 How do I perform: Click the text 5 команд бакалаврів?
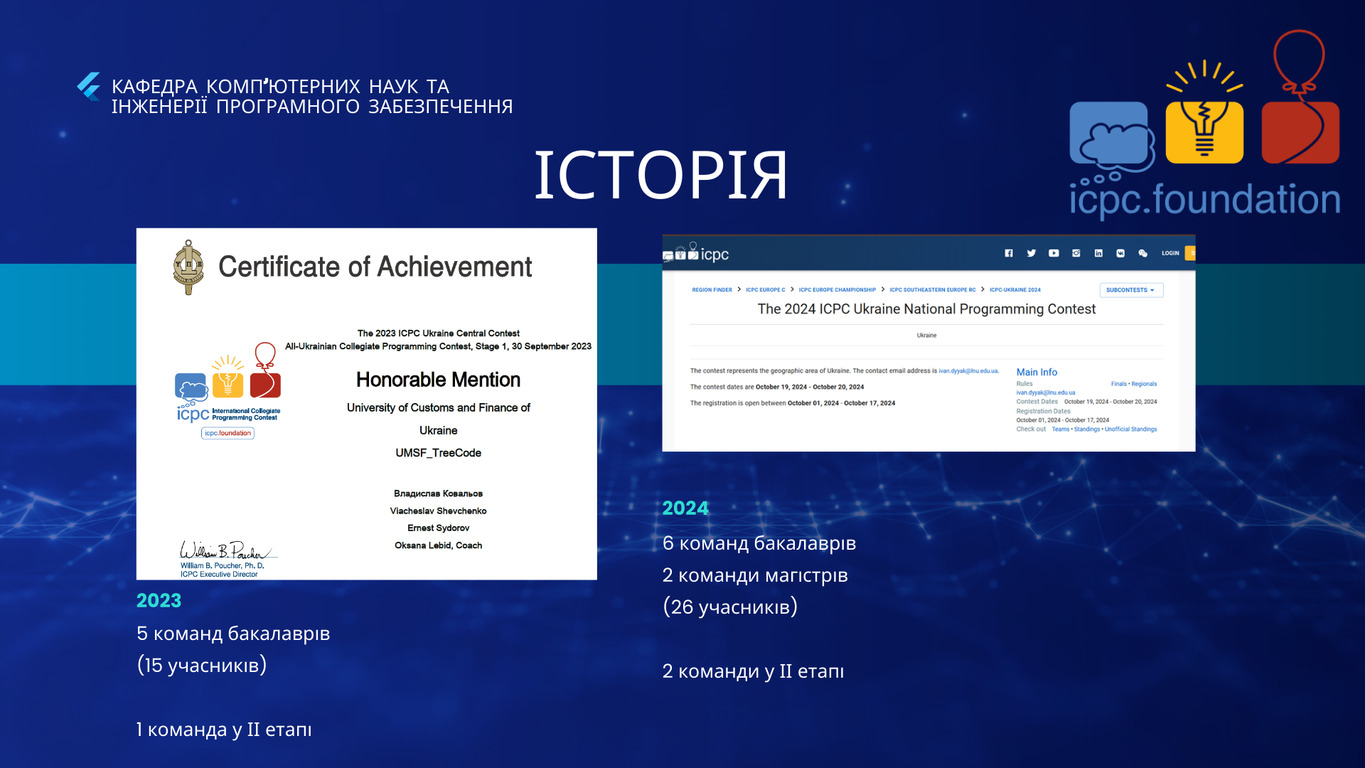click(233, 634)
